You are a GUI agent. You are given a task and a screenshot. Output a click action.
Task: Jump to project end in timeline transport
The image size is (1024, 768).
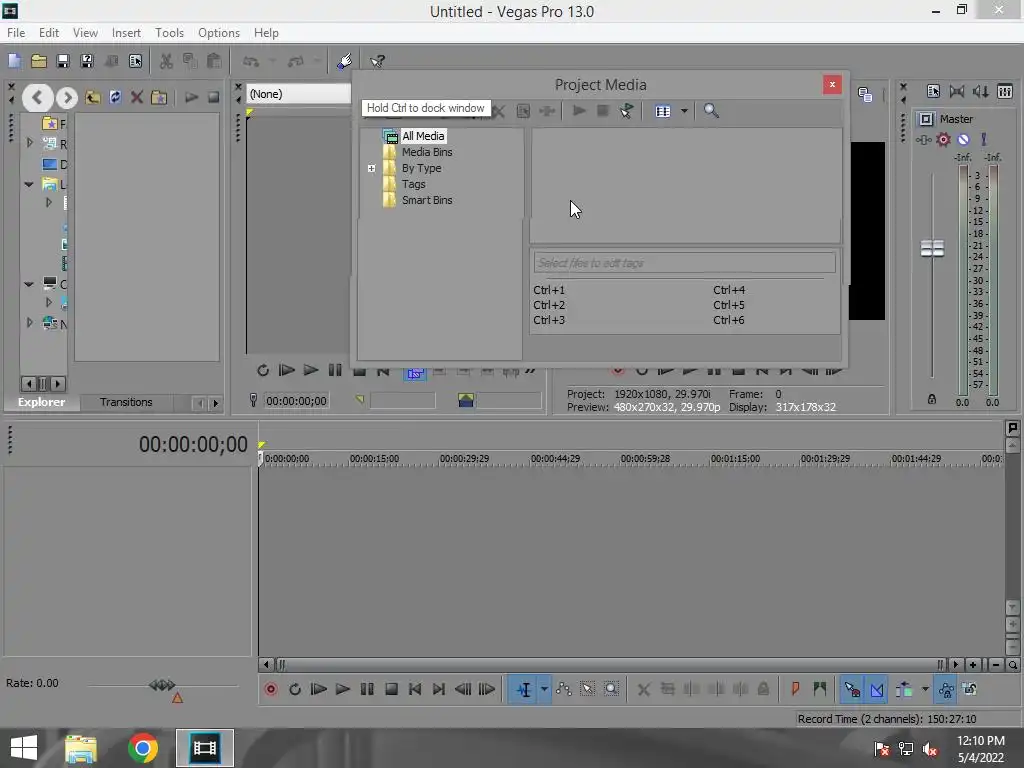(x=439, y=690)
